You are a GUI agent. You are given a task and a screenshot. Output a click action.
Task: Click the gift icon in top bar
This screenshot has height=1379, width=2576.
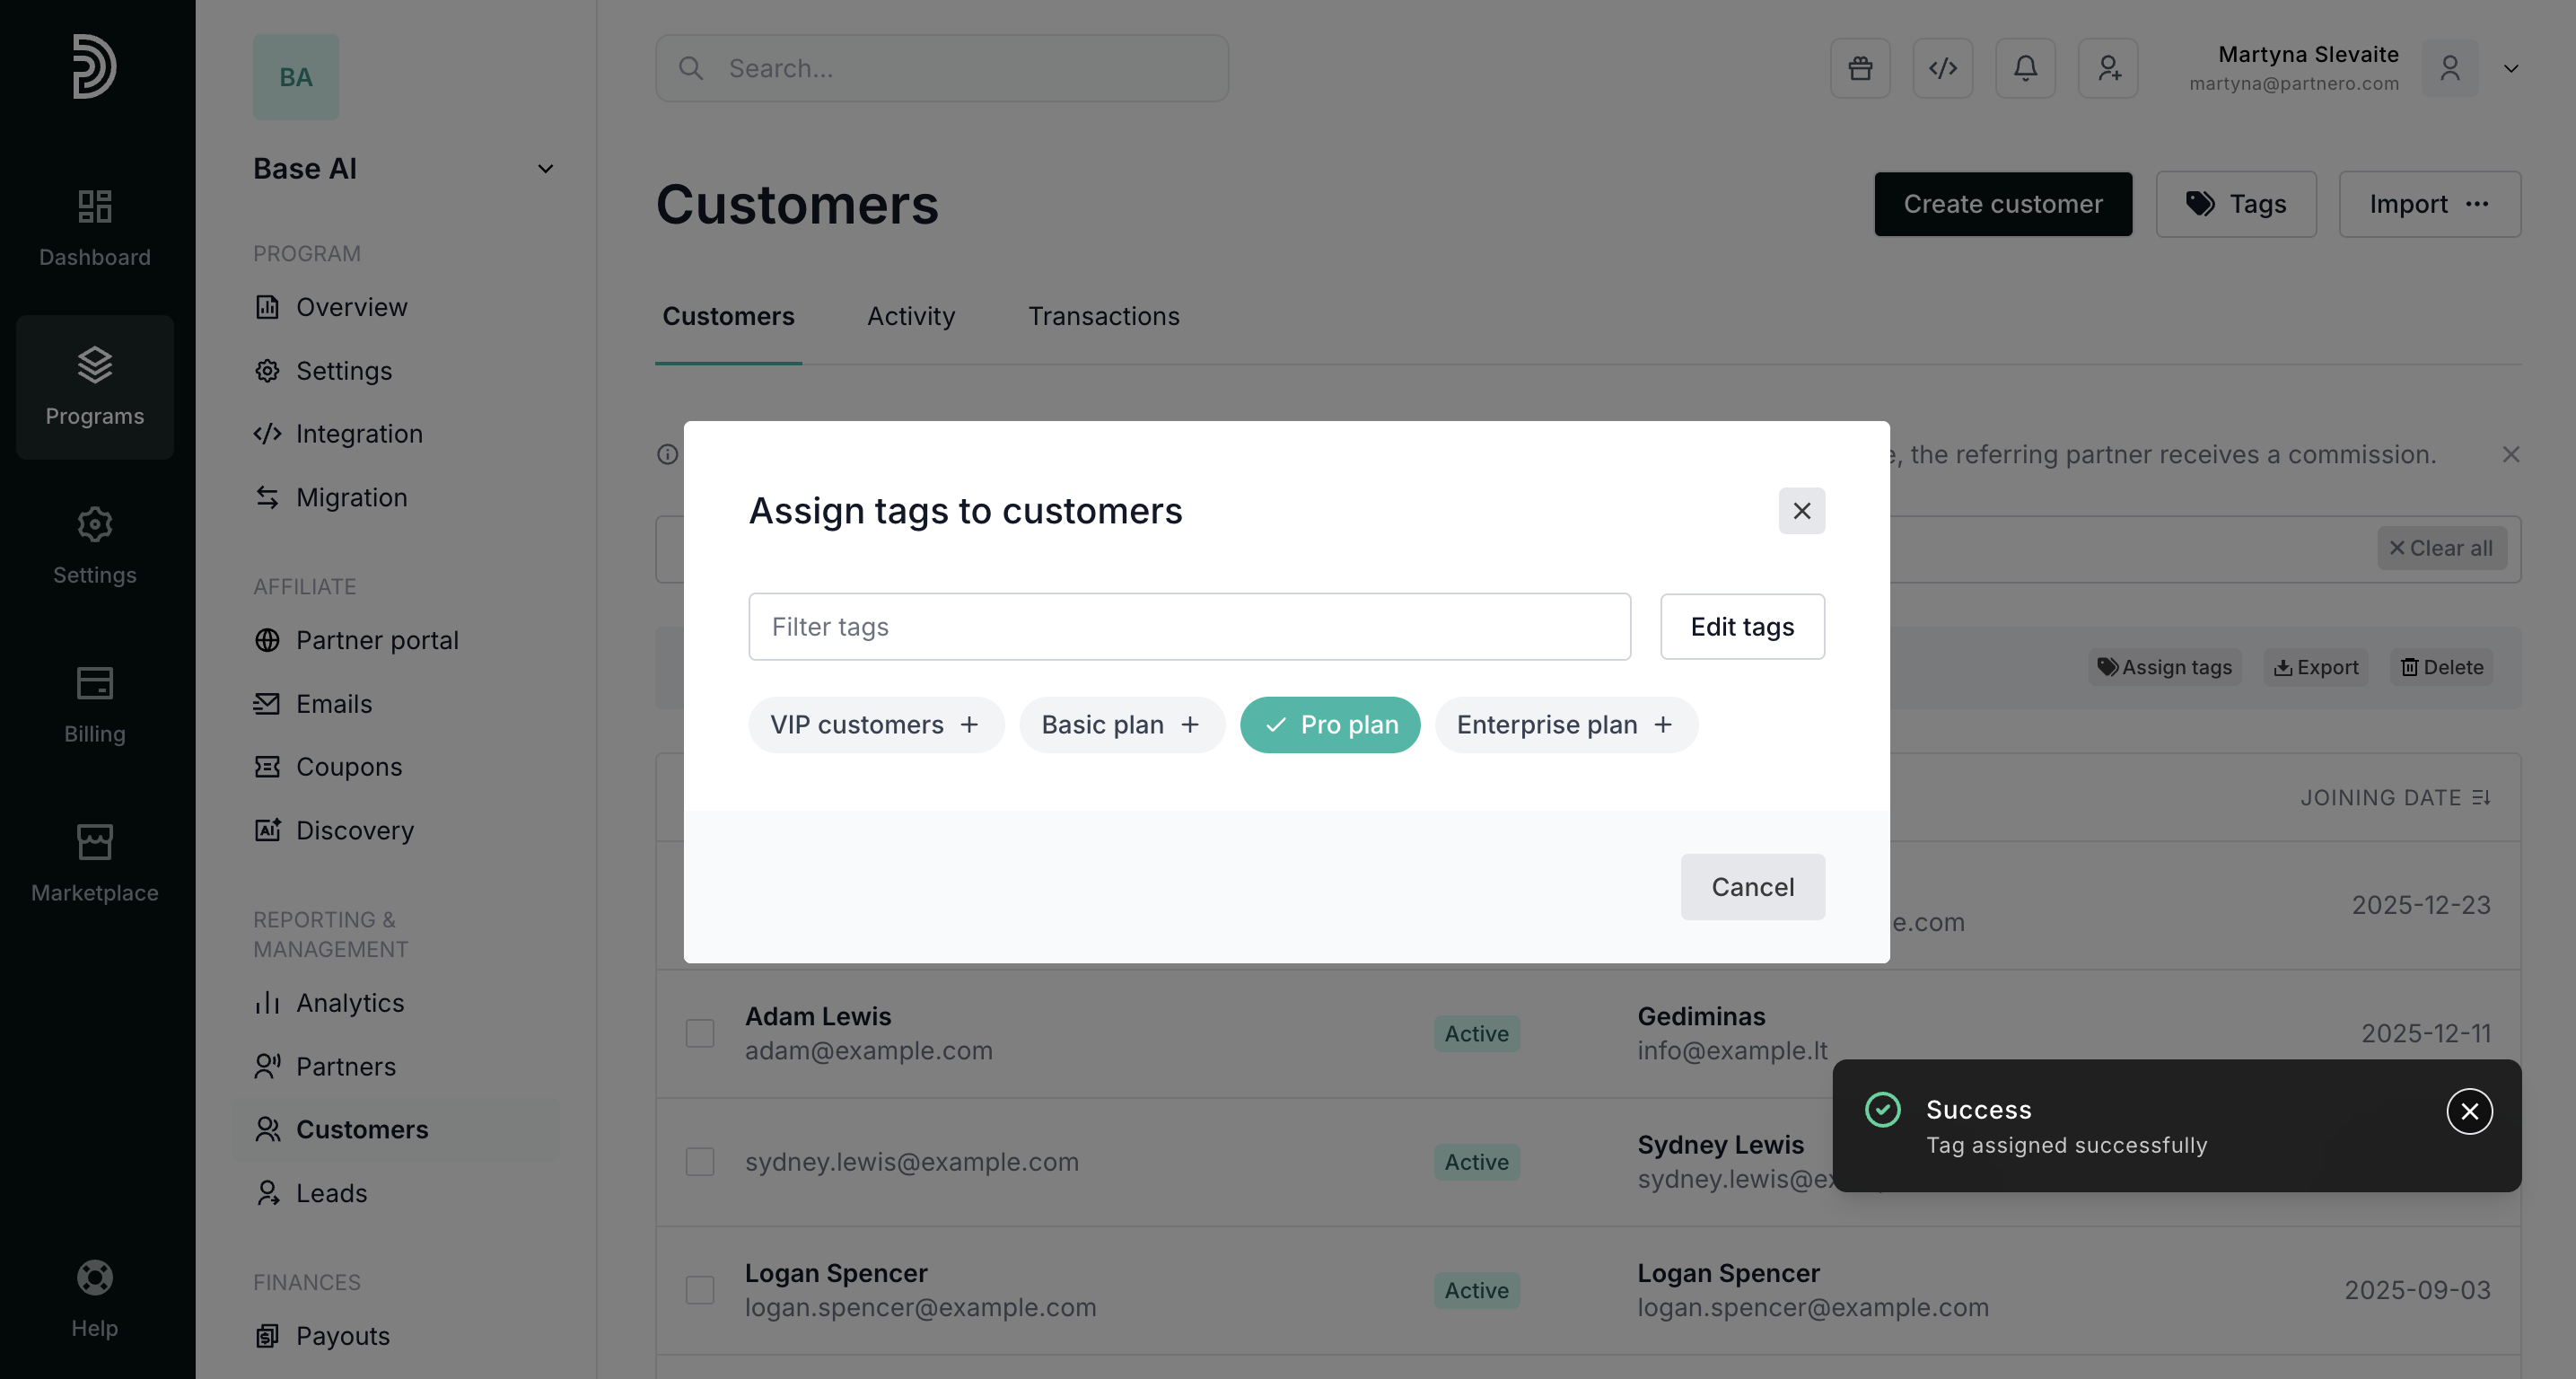coord(1860,68)
